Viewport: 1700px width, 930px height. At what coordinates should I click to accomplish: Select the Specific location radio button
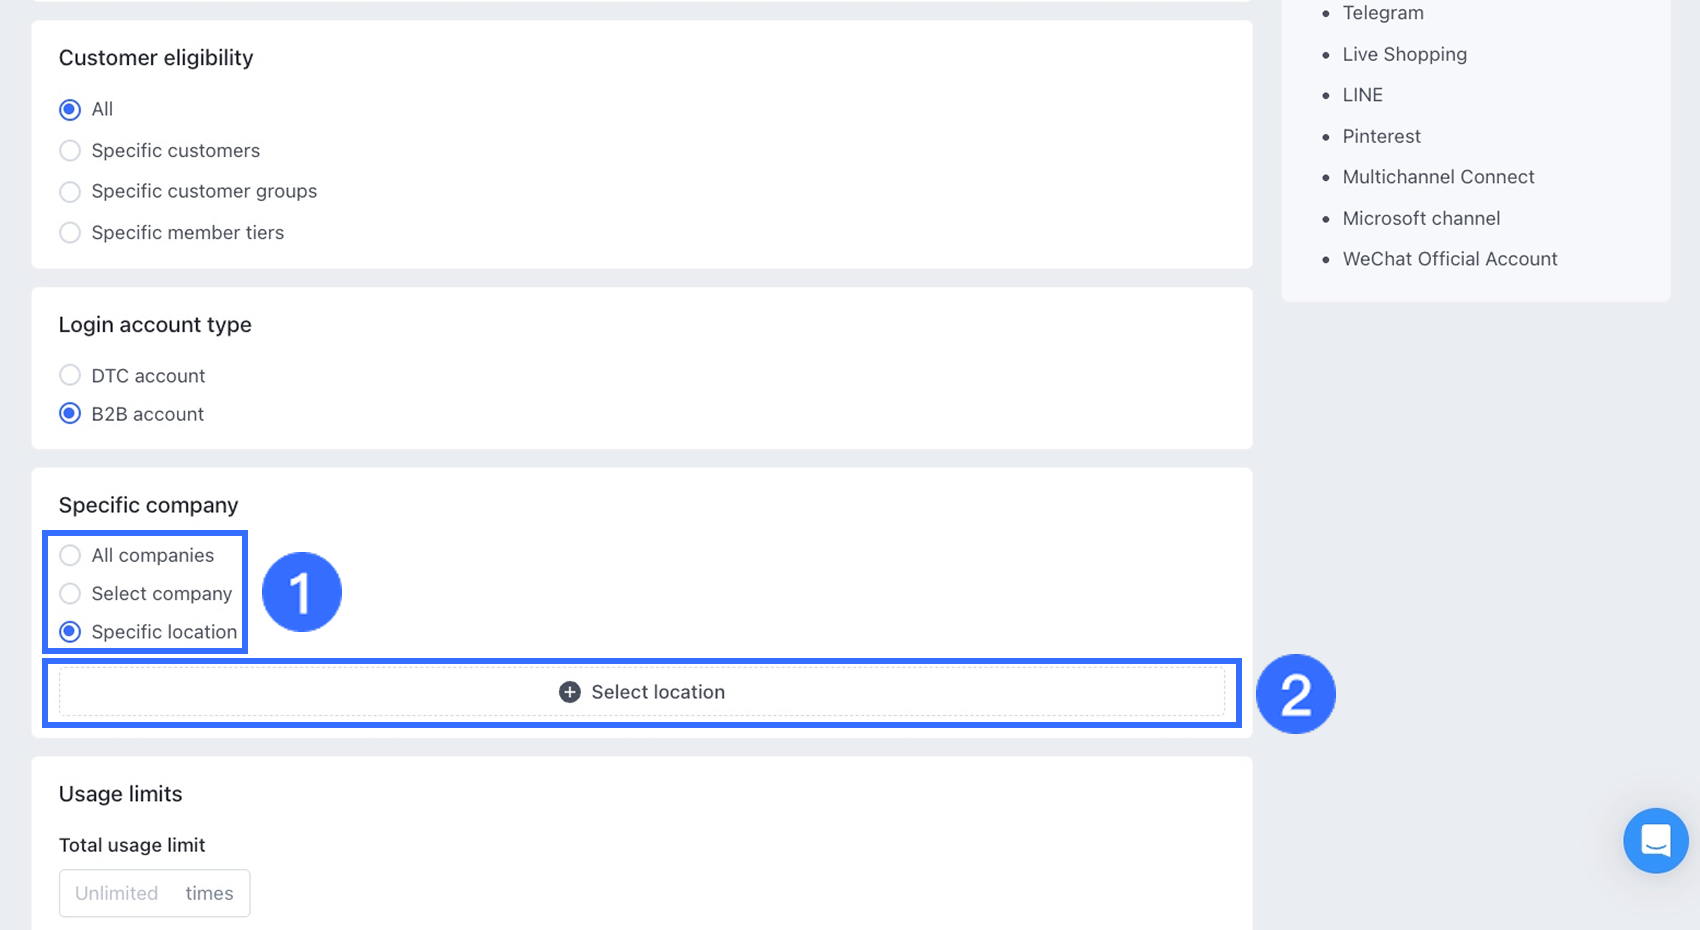point(70,632)
